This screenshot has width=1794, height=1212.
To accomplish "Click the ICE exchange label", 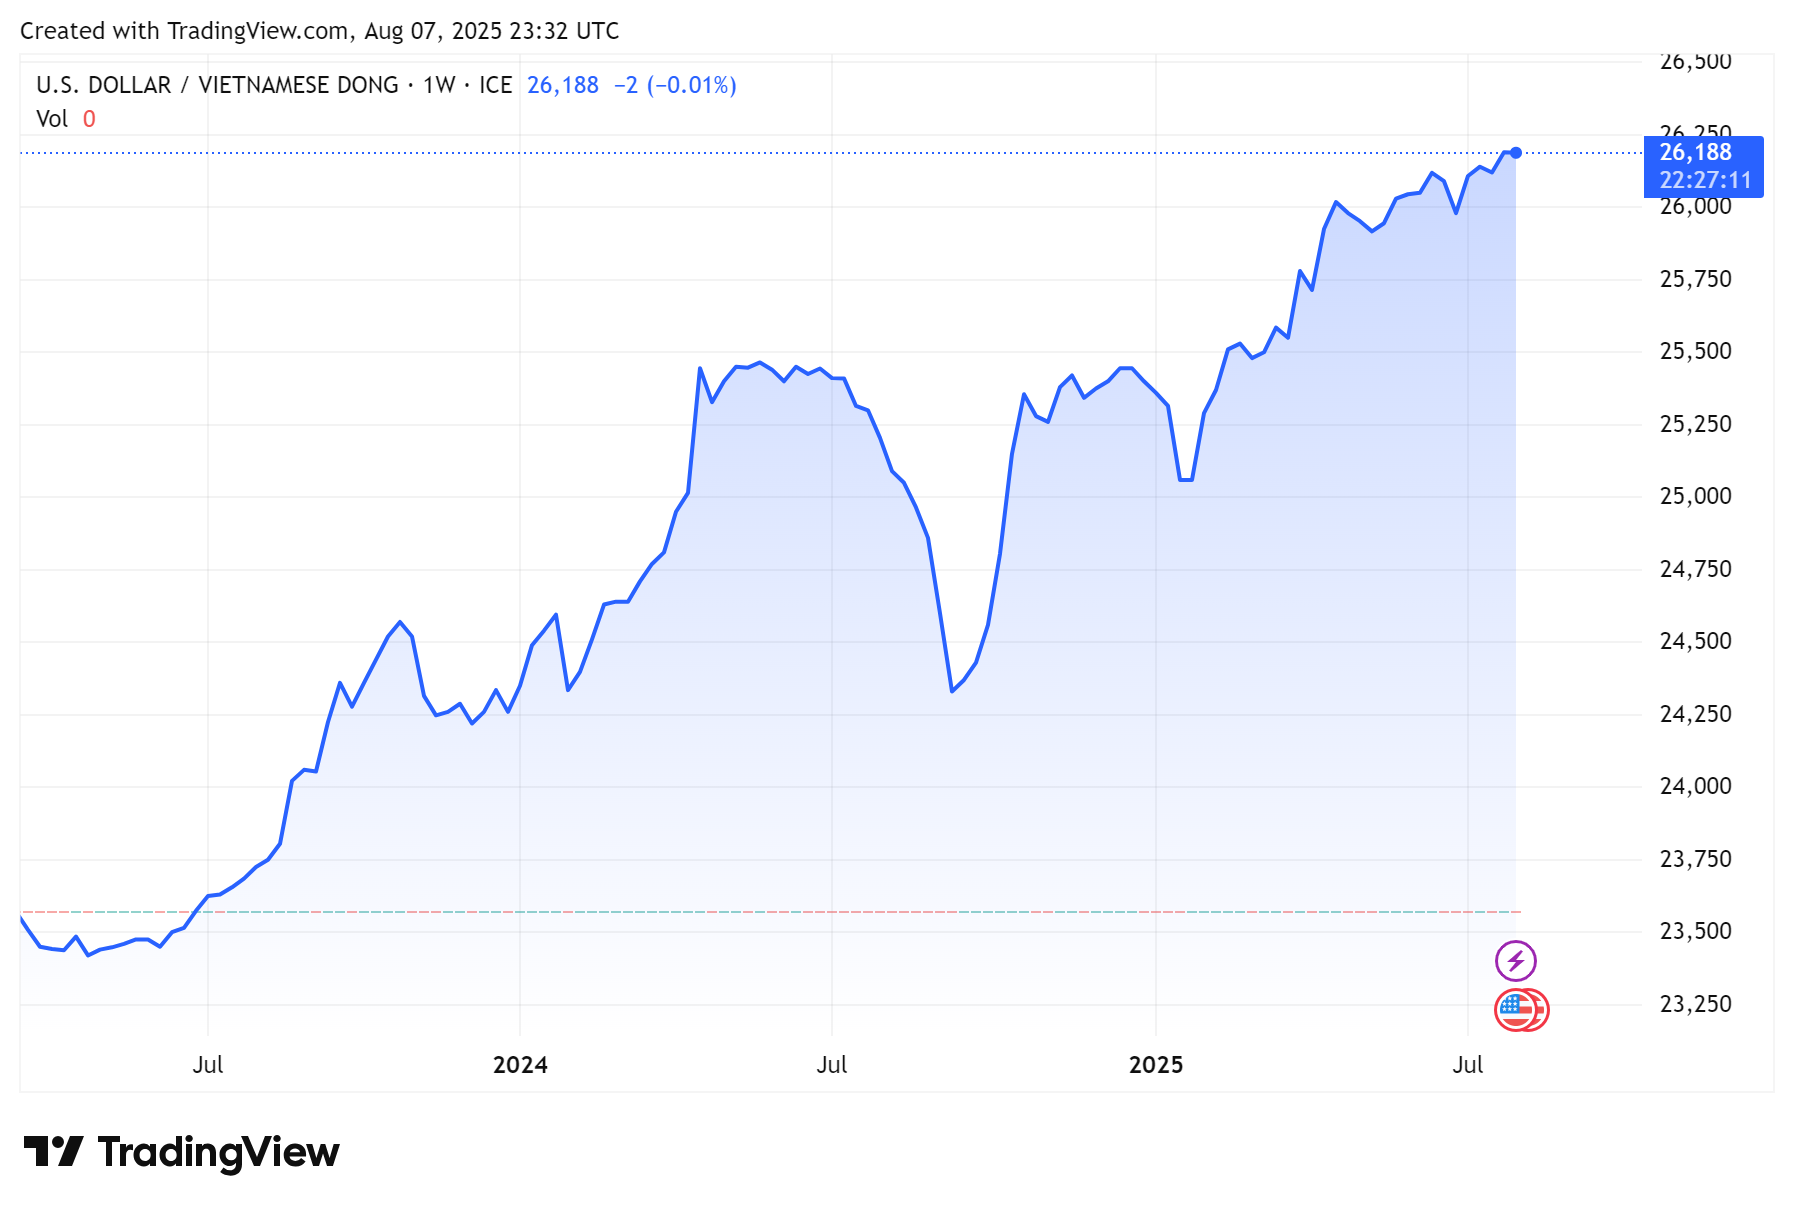I will 495,85.
